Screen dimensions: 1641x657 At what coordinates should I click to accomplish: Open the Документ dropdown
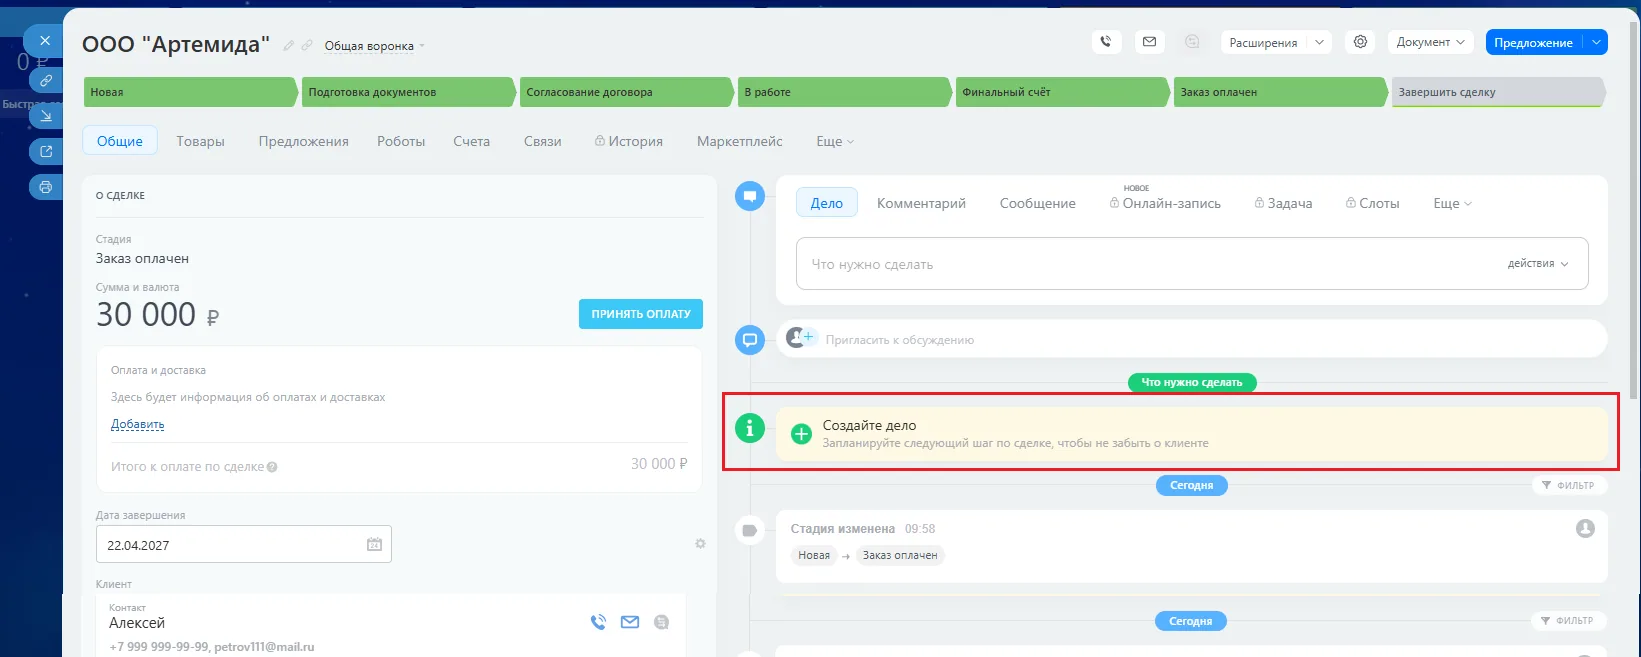pos(1431,42)
